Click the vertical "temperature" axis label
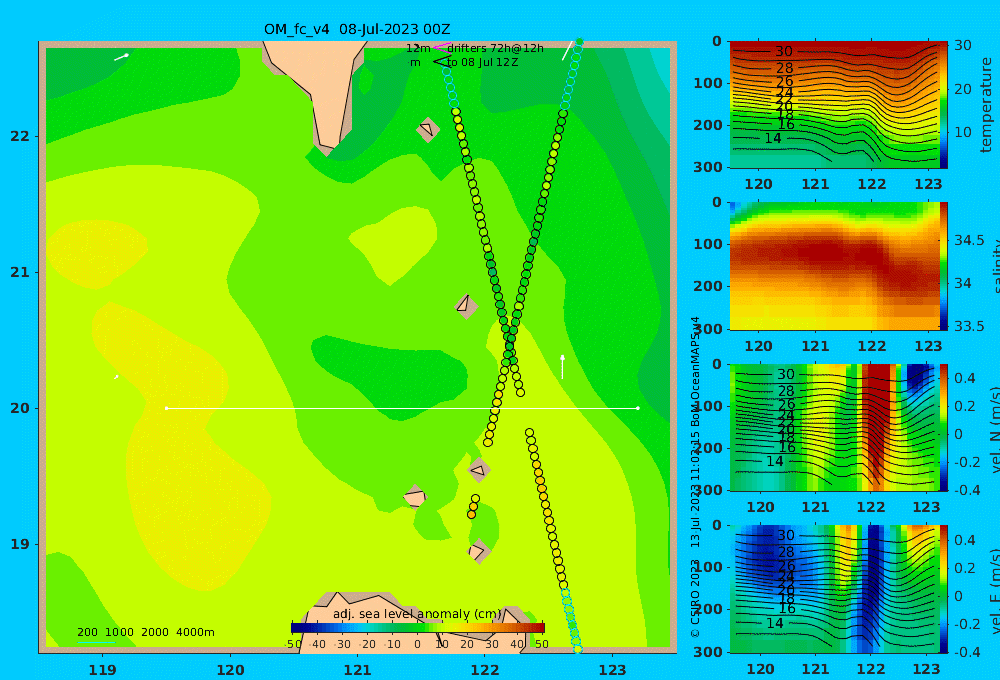Image resolution: width=1000 pixels, height=680 pixels. pos(986,105)
